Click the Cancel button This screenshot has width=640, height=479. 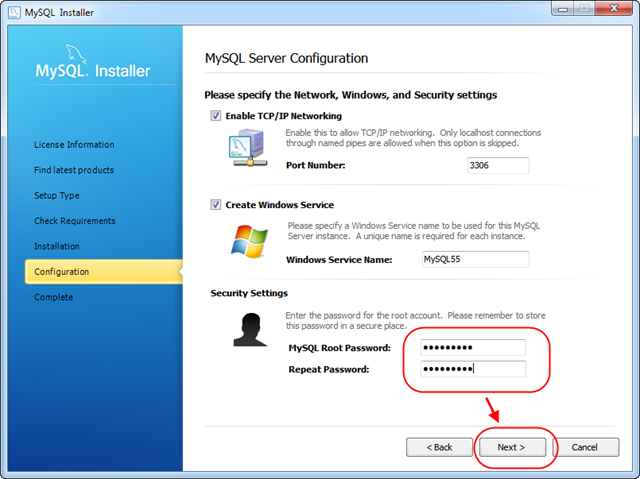[x=586, y=447]
